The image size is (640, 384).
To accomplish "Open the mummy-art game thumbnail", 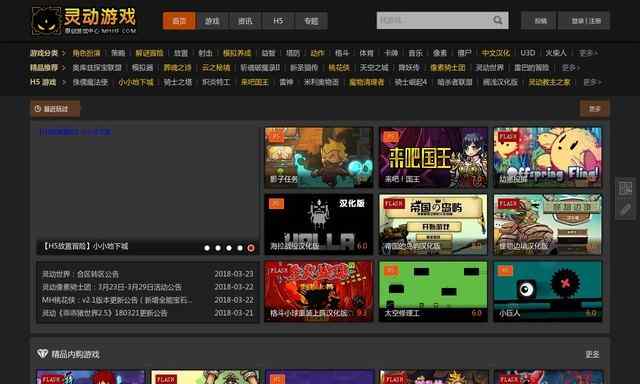I will (547, 224).
